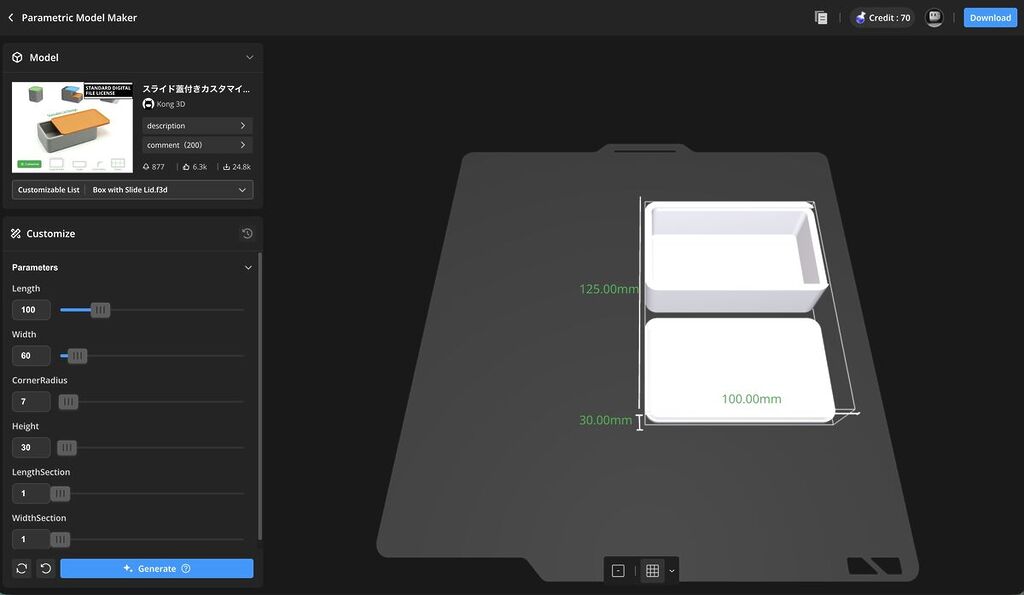The height and width of the screenshot is (595, 1024).
Task: Click the CornerRadius value input field
Action: coord(30,402)
